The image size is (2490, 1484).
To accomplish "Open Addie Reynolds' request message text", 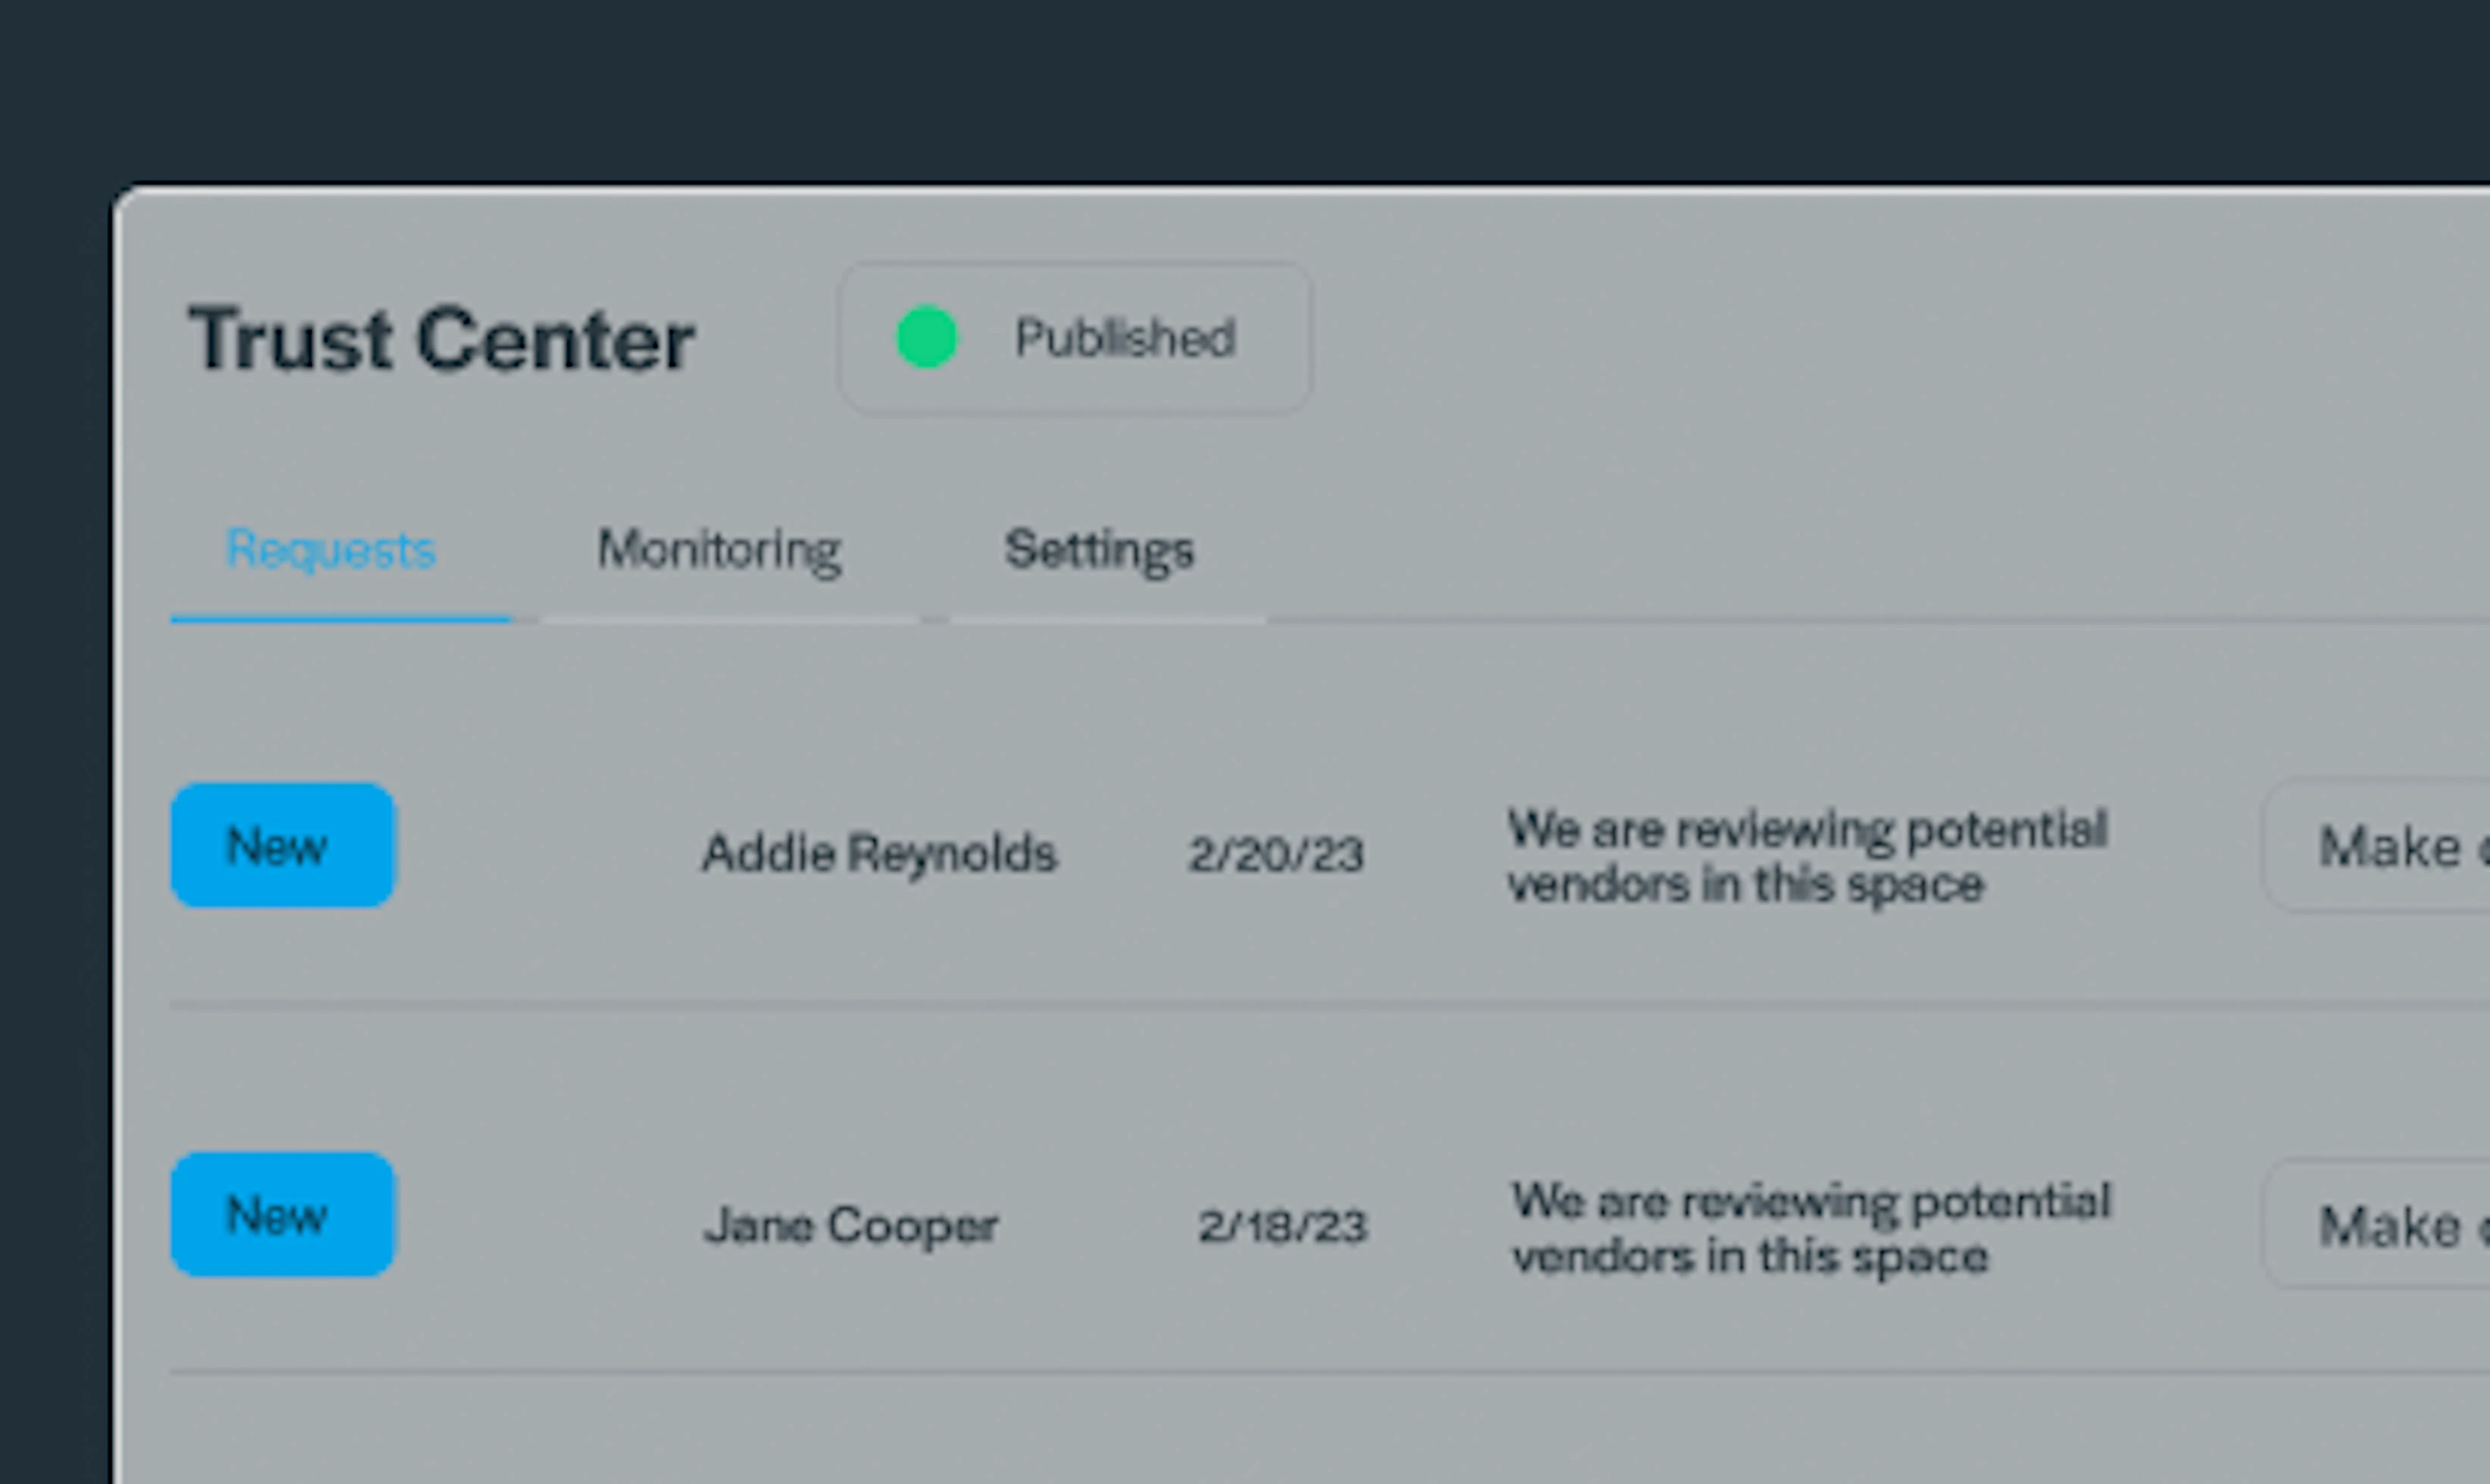I will tap(1807, 856).
